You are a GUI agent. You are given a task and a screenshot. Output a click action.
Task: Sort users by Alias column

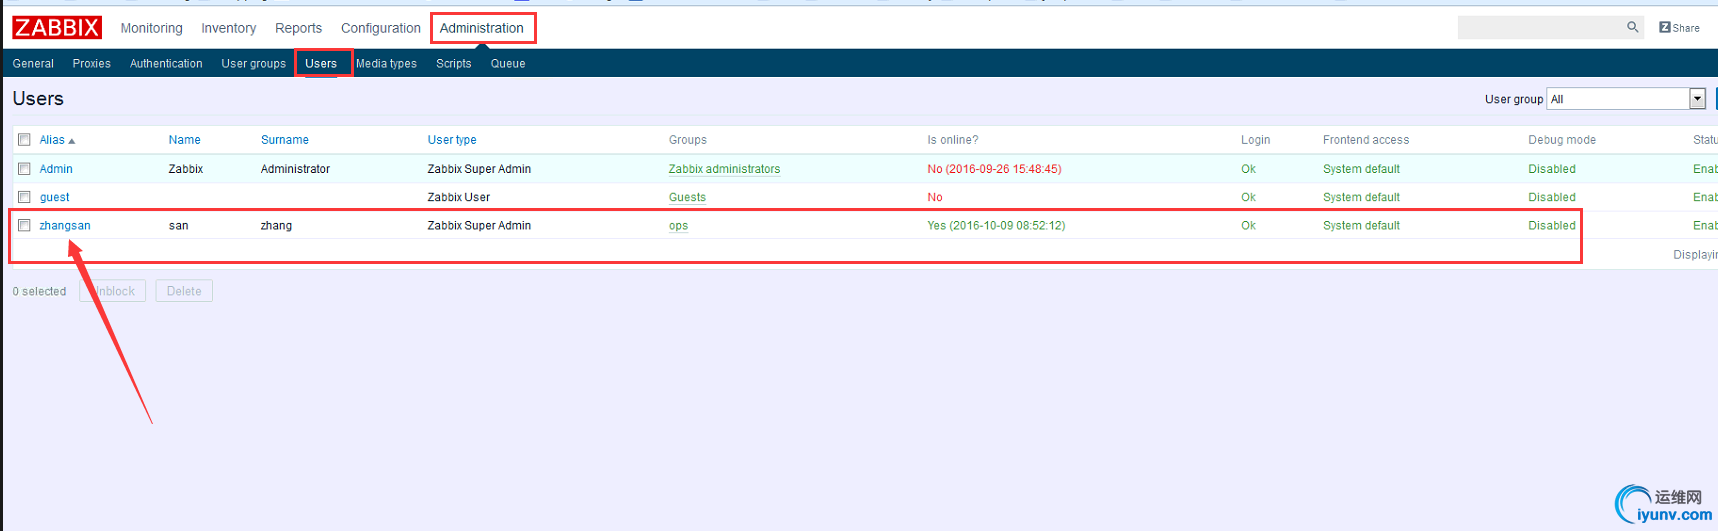tap(57, 140)
